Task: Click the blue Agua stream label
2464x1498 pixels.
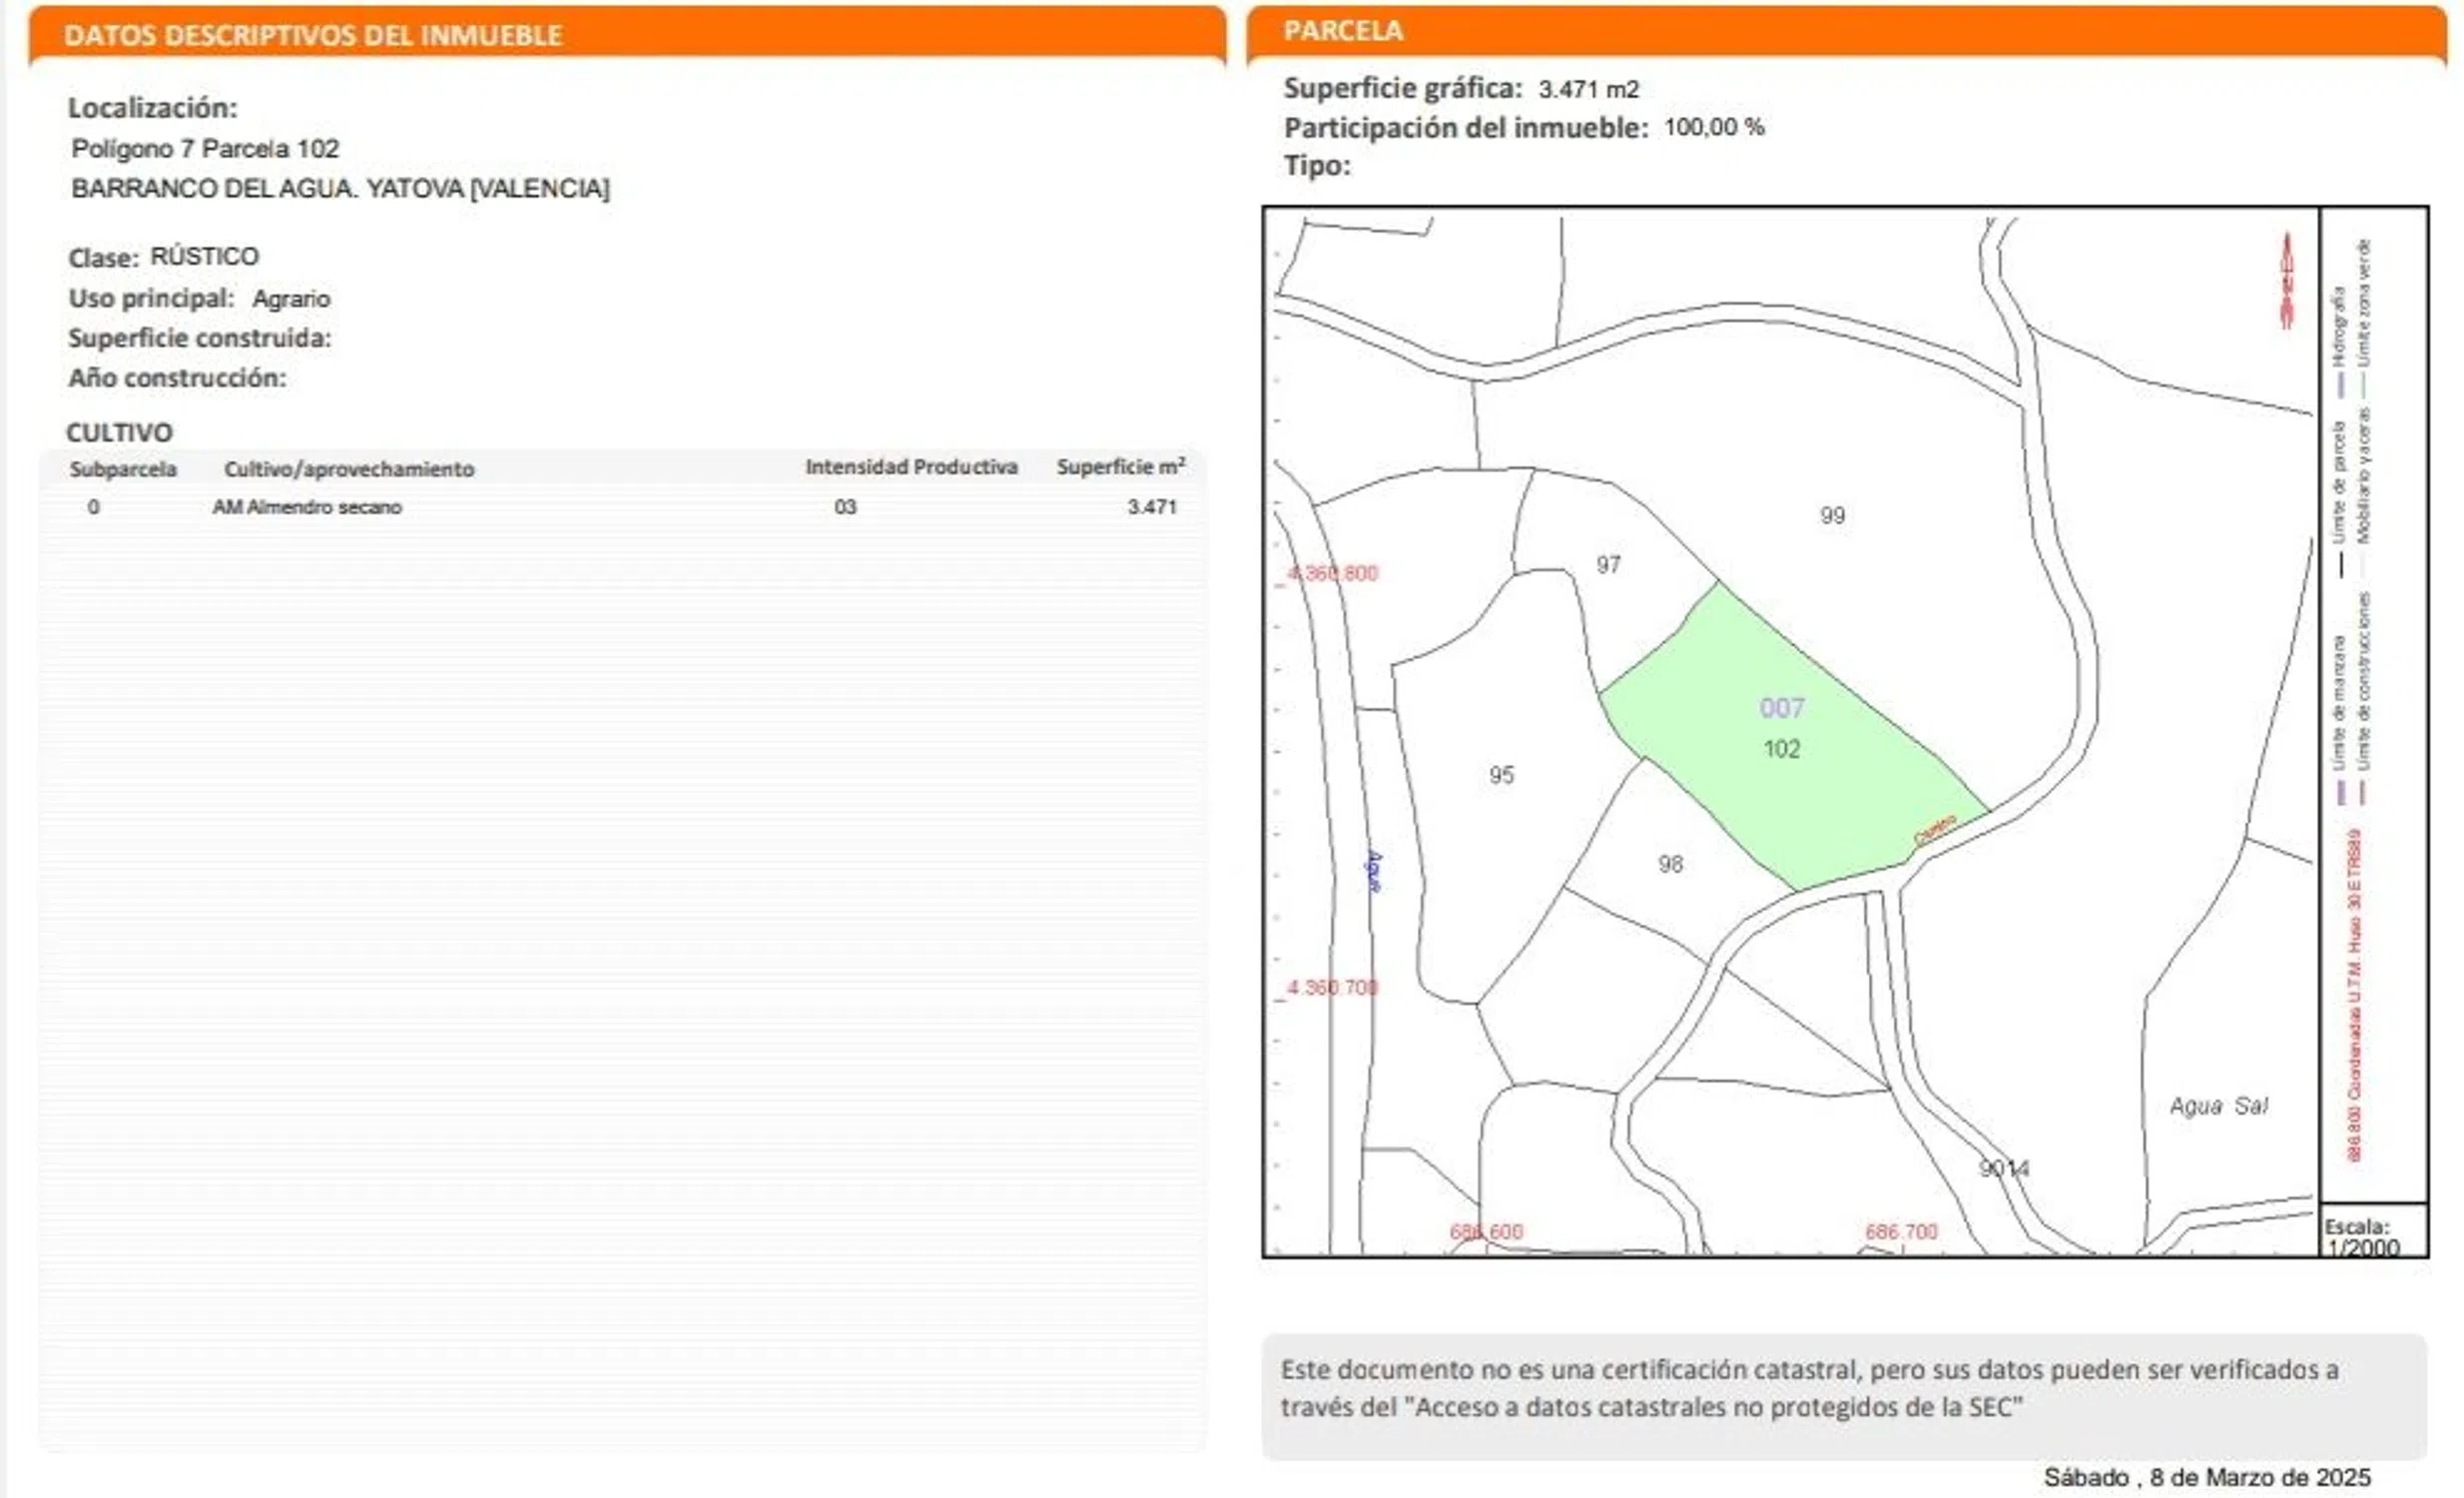Action: pos(1374,872)
